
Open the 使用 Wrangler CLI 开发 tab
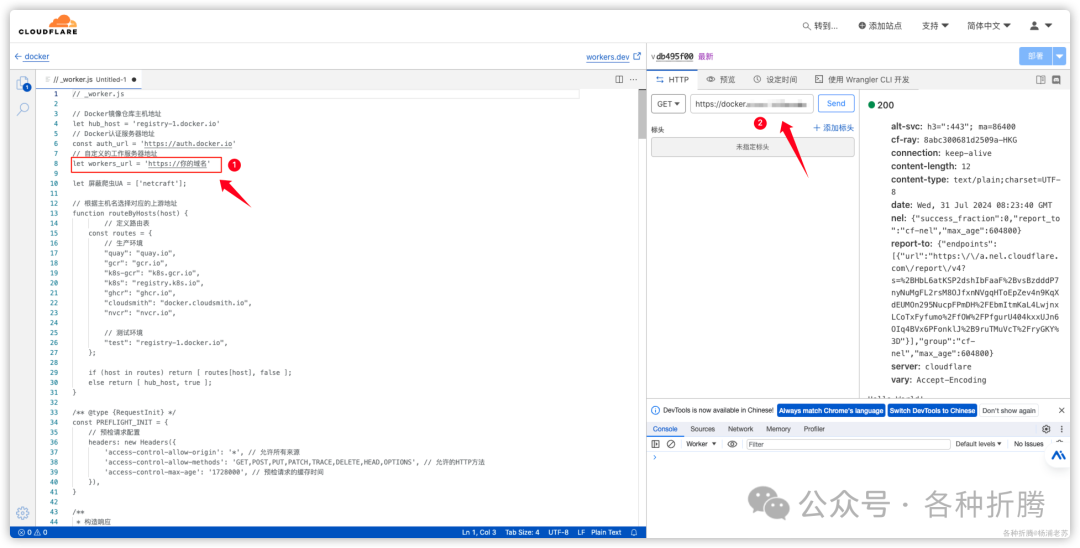coord(862,80)
